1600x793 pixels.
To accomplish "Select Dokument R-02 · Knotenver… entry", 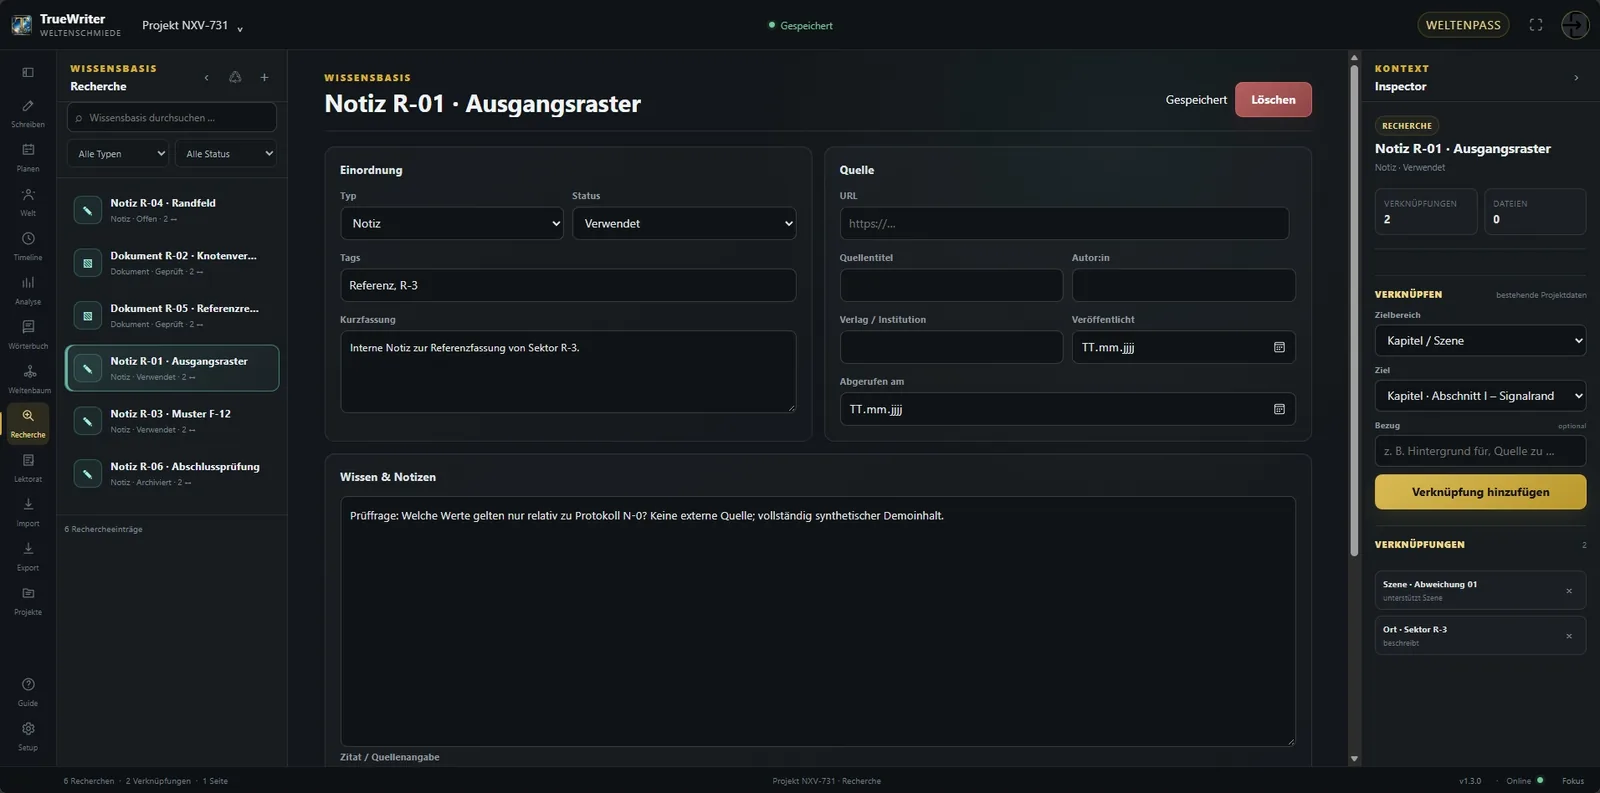I will click(x=172, y=263).
